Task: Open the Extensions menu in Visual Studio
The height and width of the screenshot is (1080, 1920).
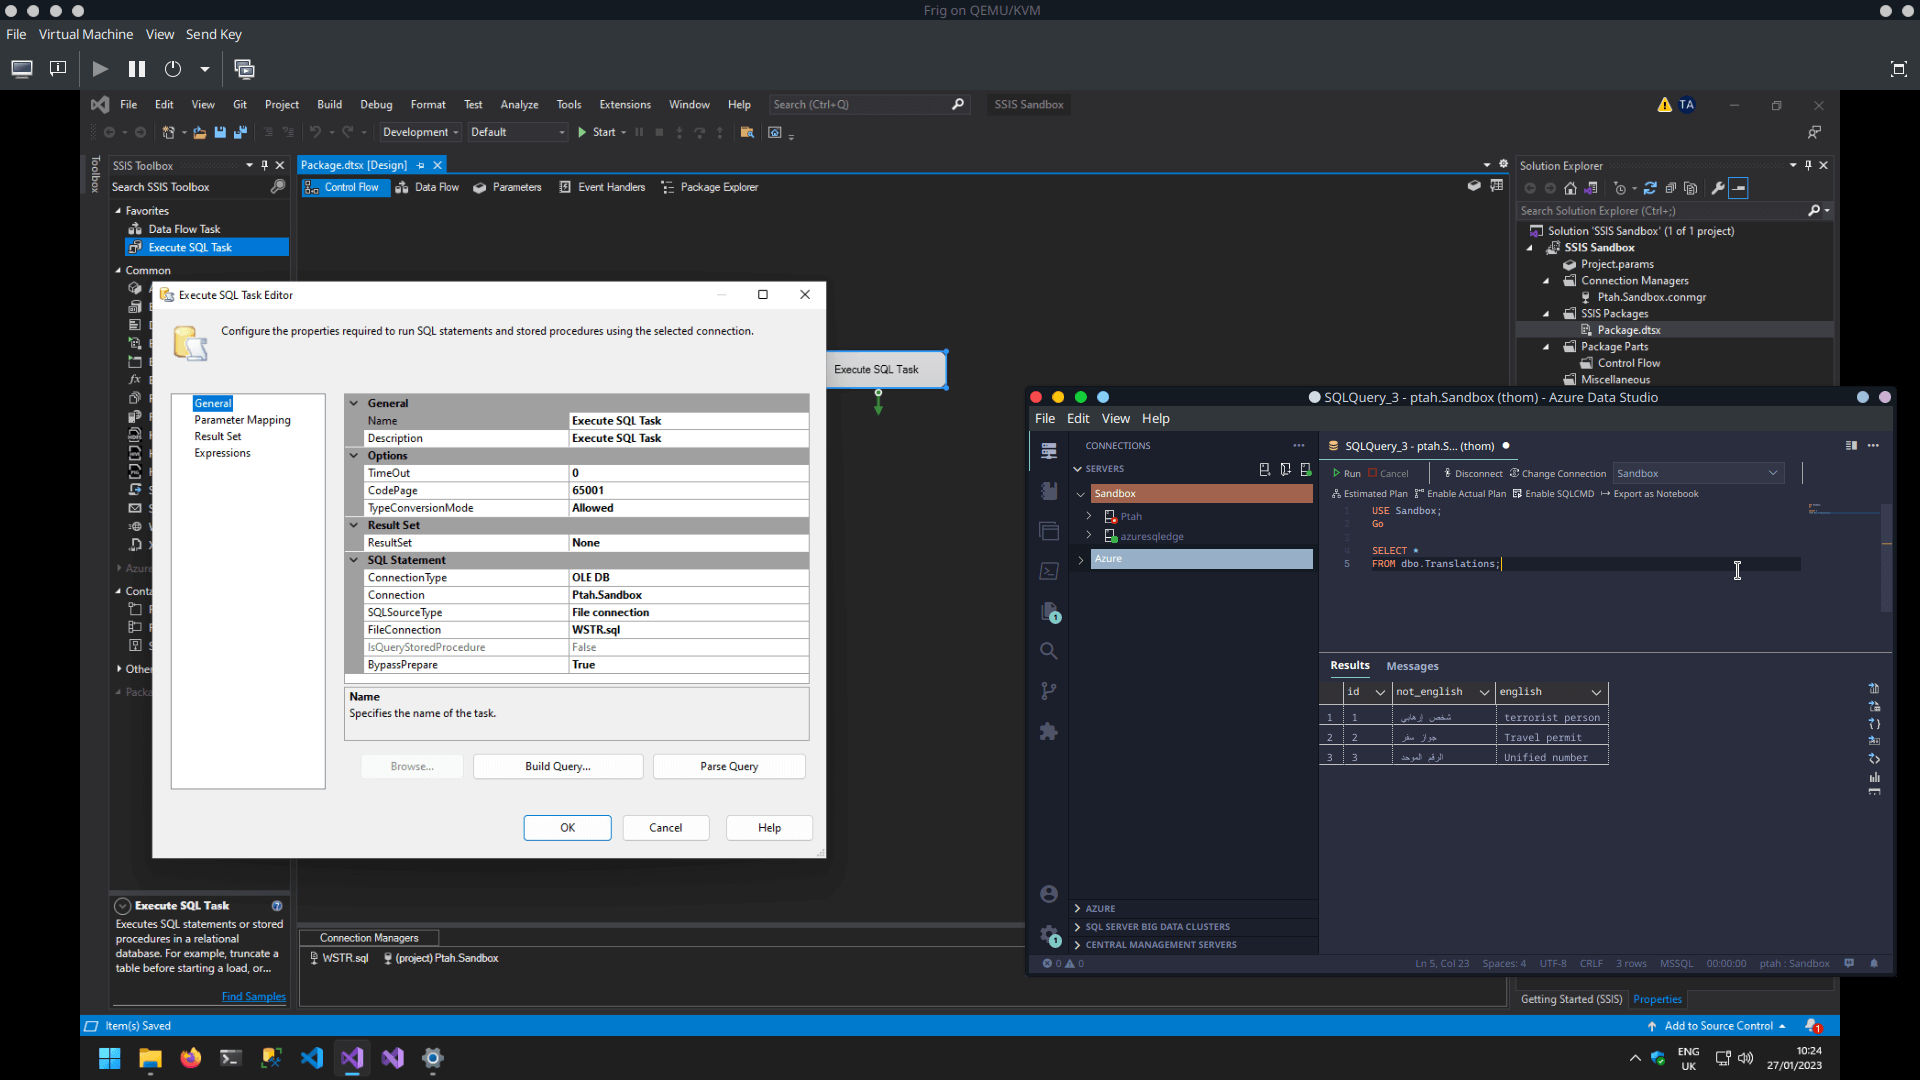Action: pyautogui.click(x=624, y=104)
